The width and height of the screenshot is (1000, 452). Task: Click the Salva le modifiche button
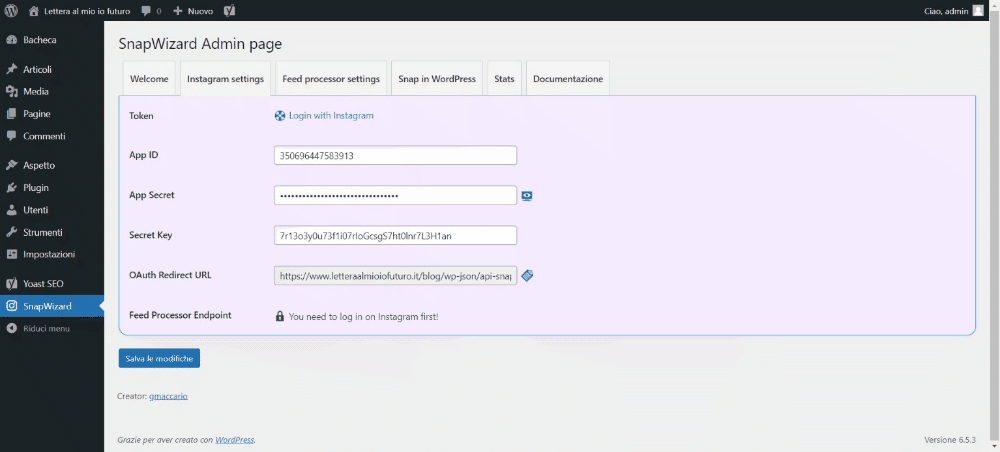pyautogui.click(x=159, y=358)
